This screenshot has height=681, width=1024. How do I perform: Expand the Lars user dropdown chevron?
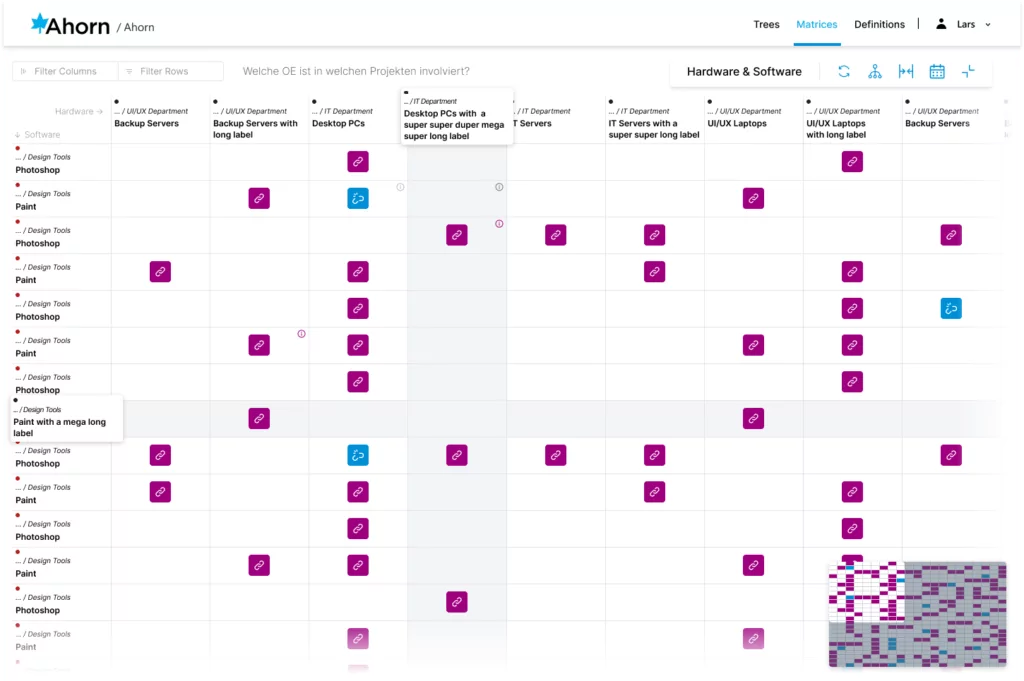tap(988, 25)
